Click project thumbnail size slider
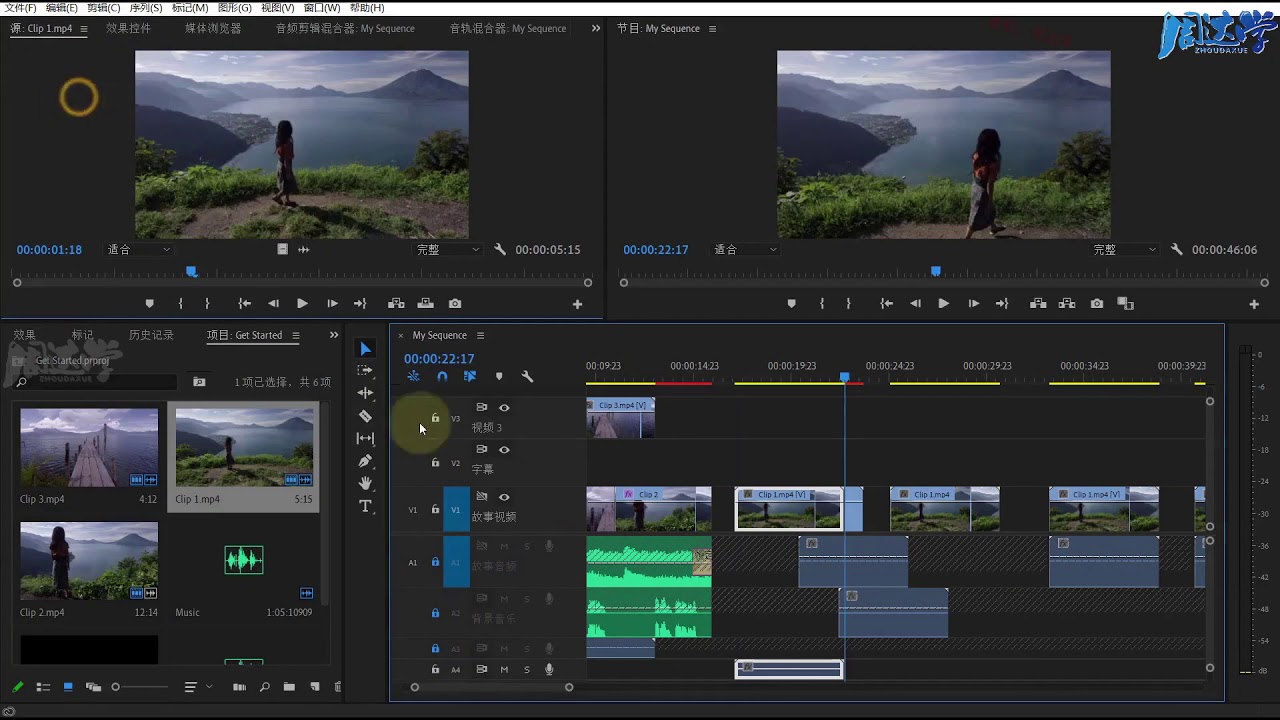This screenshot has height=720, width=1280. [141, 687]
